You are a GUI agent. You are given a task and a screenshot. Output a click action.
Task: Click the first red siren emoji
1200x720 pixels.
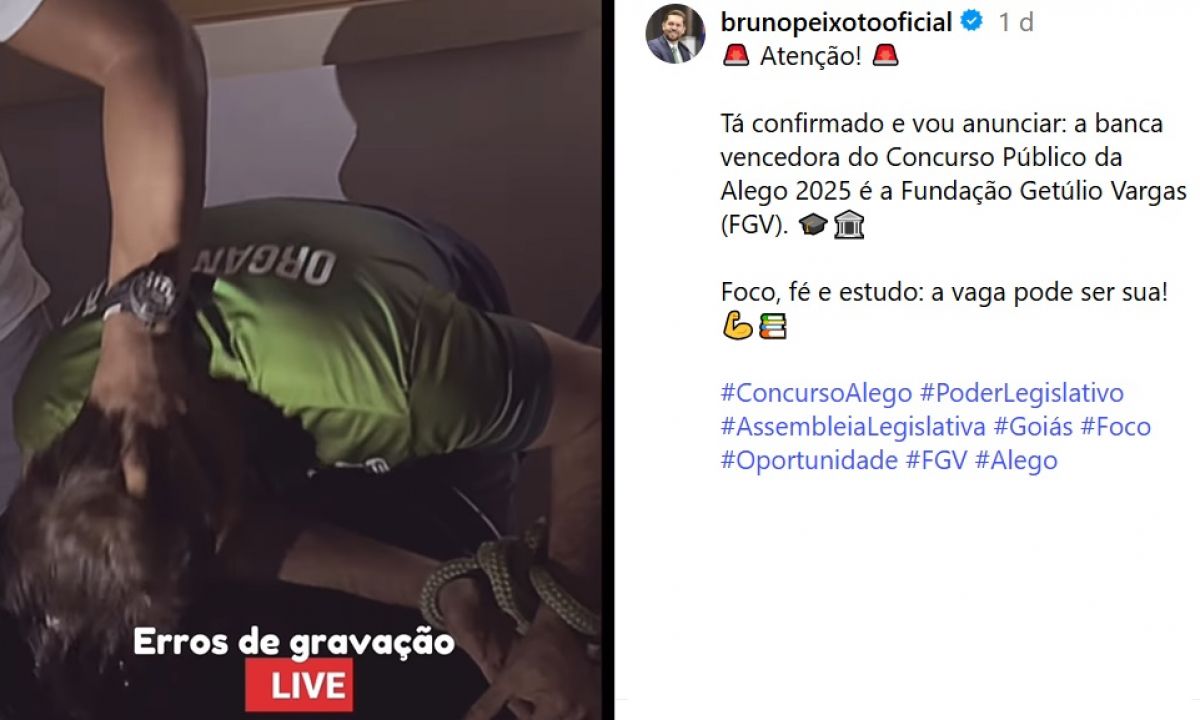coord(735,56)
